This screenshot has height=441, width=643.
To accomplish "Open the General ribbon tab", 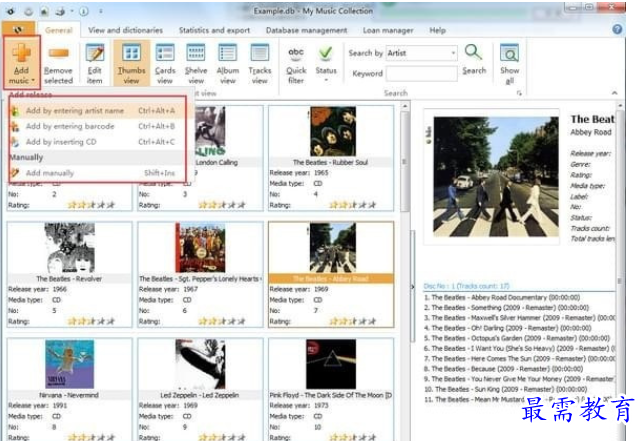I will [x=59, y=30].
